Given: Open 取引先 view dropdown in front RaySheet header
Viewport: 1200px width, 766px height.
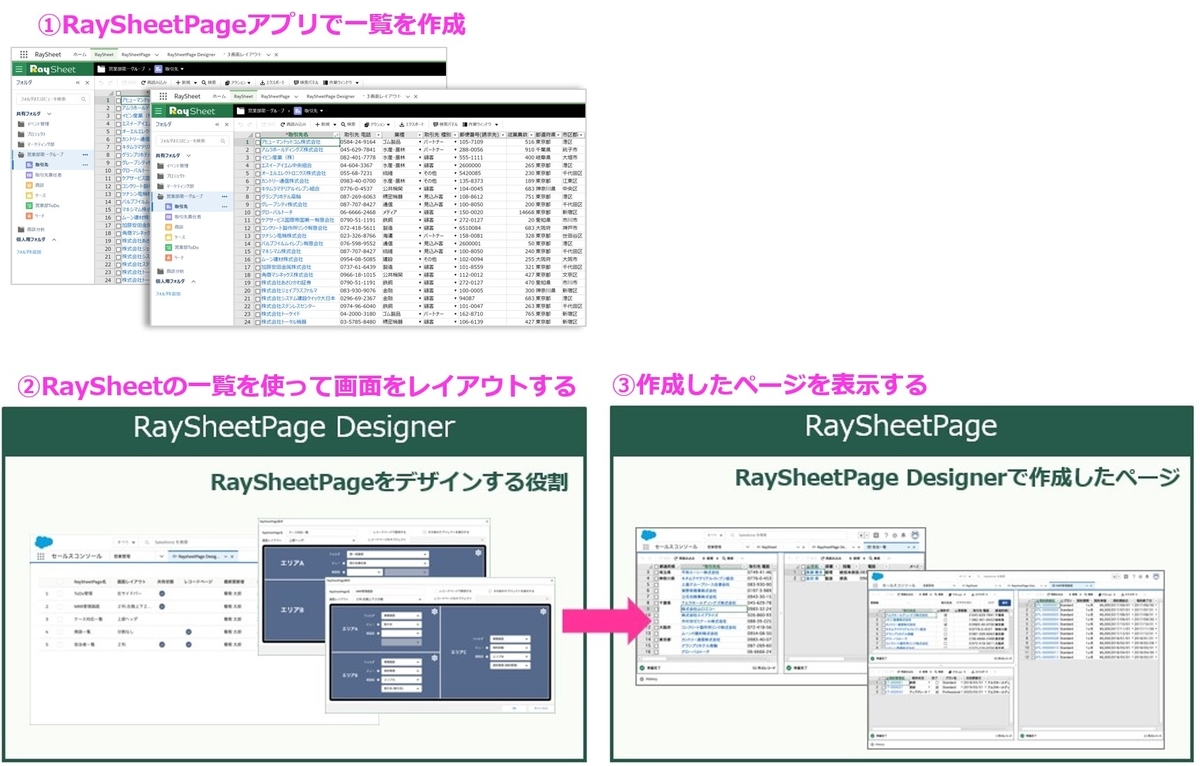Looking at the screenshot, I should point(322,111).
